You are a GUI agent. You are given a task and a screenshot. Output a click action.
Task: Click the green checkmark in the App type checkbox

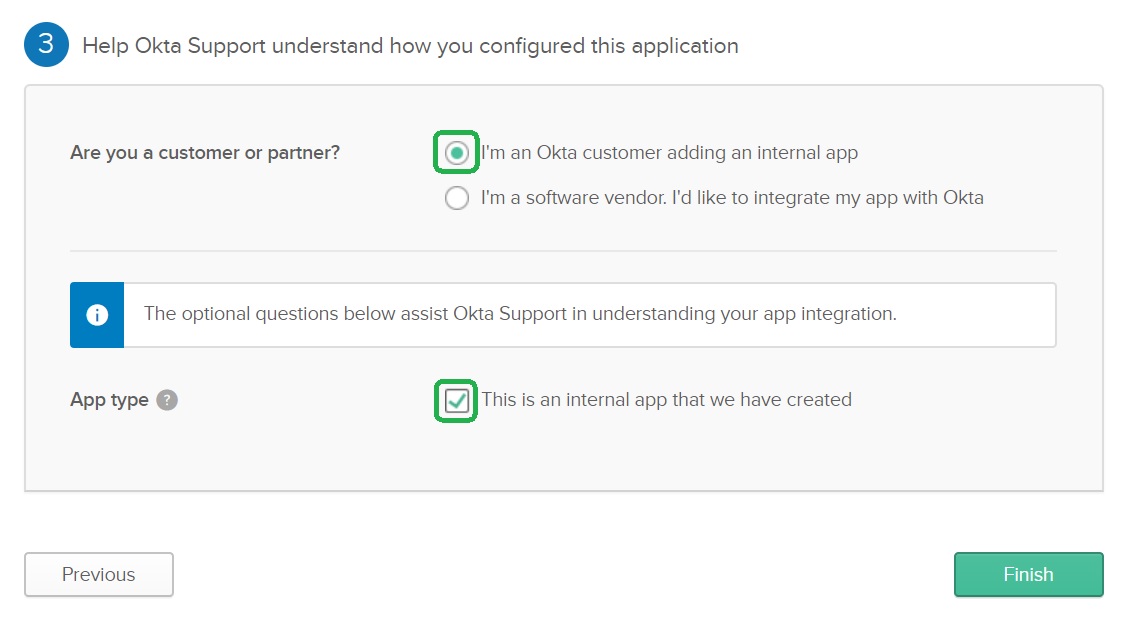(457, 400)
